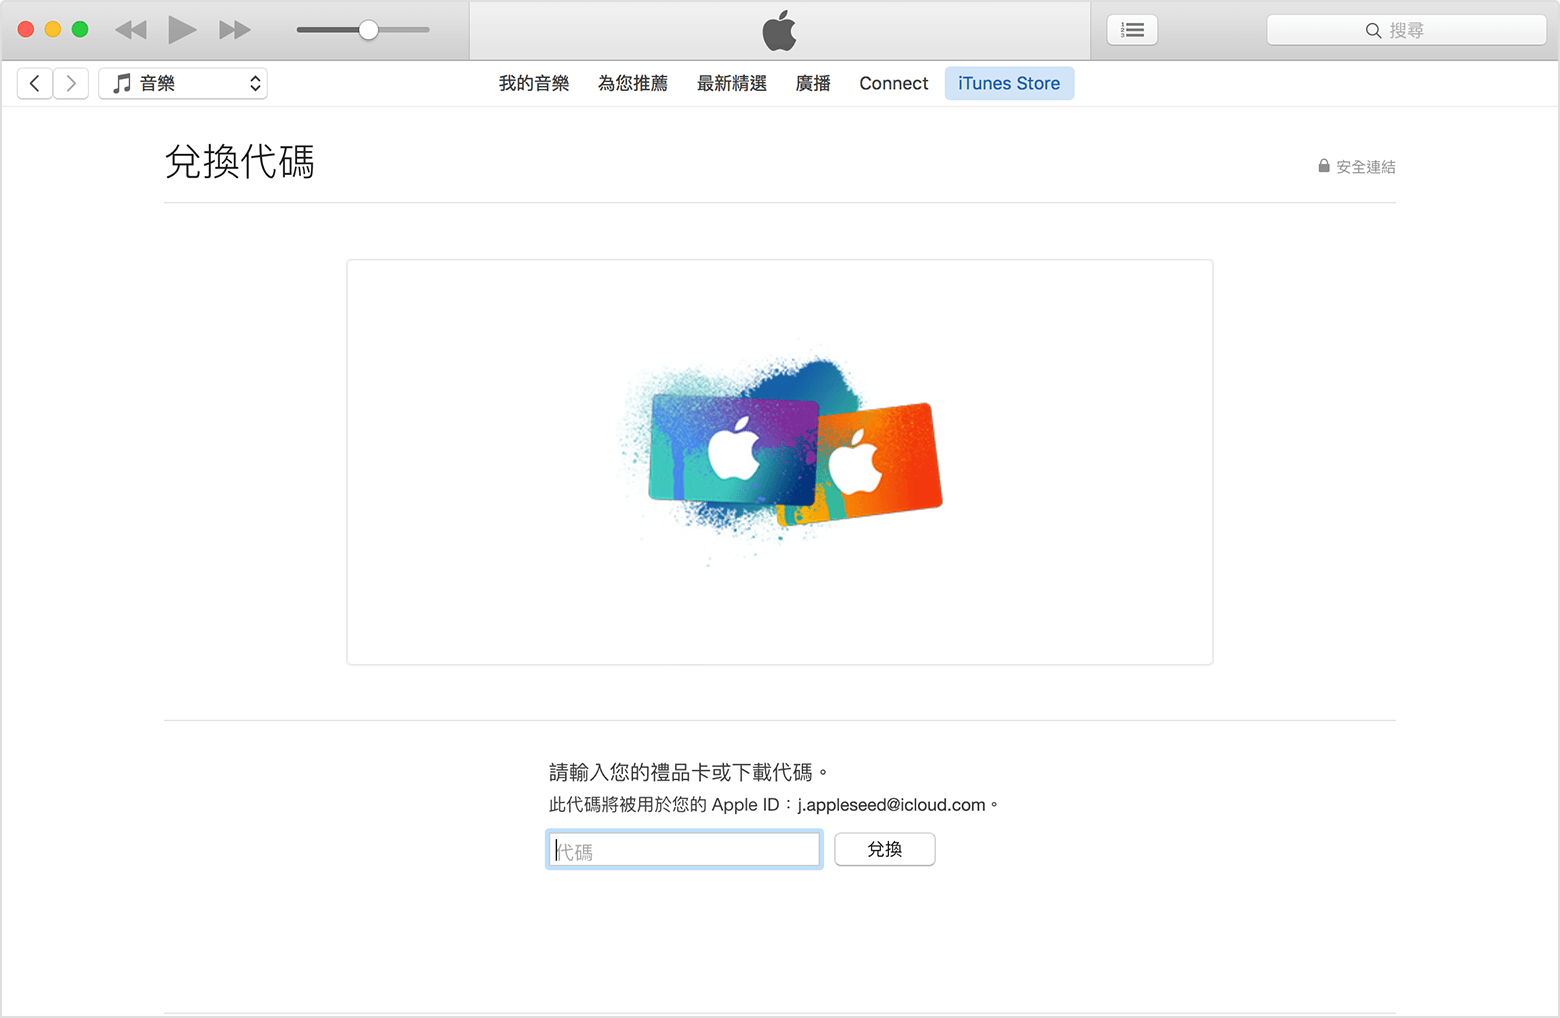Open the 為您推薦 tab
Image resolution: width=1560 pixels, height=1018 pixels.
tap(633, 83)
